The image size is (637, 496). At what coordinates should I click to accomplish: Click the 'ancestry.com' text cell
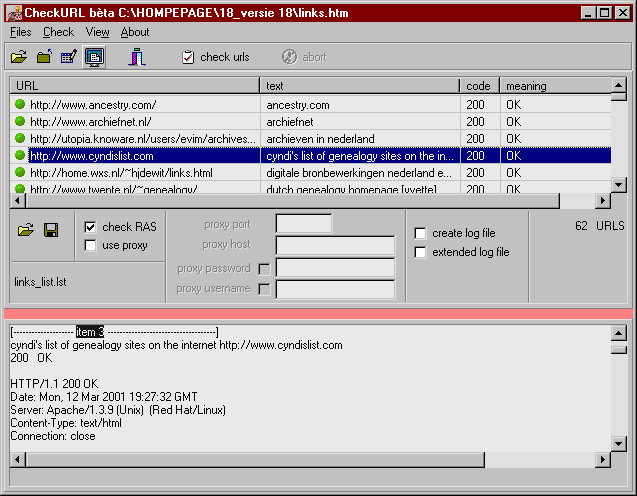pyautogui.click(x=298, y=105)
